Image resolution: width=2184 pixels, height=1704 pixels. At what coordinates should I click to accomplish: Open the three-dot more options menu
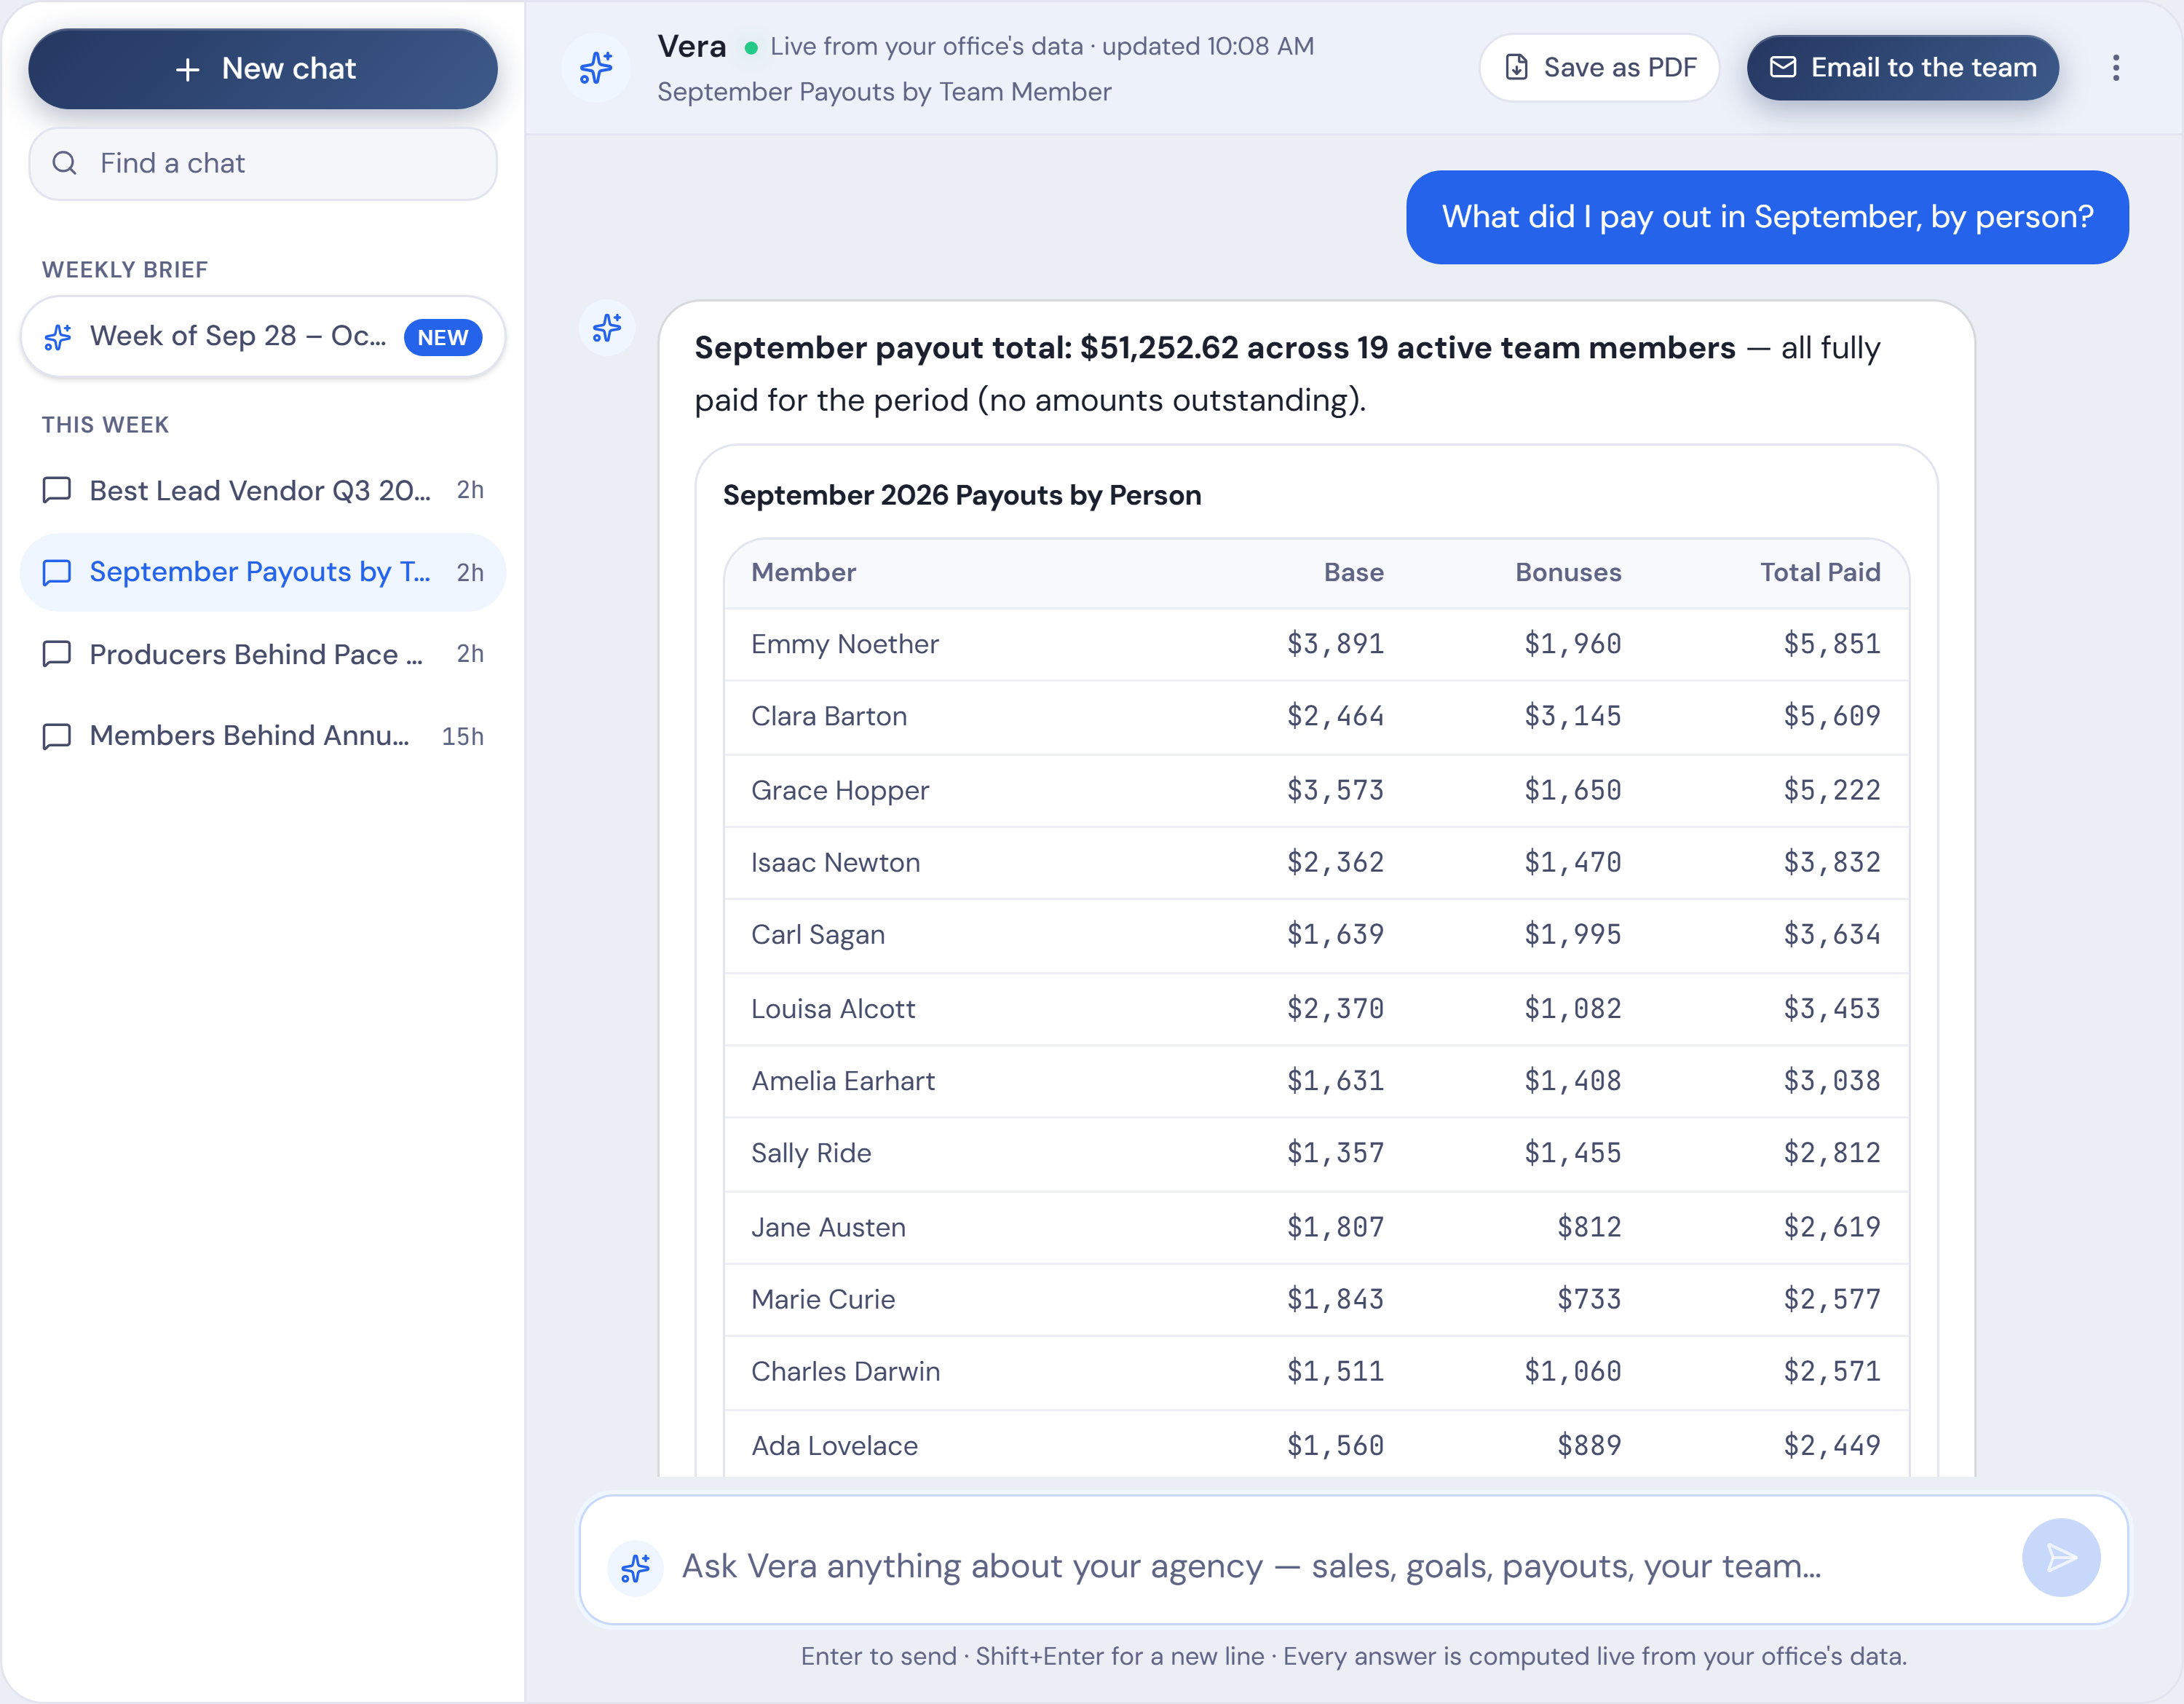point(2116,68)
